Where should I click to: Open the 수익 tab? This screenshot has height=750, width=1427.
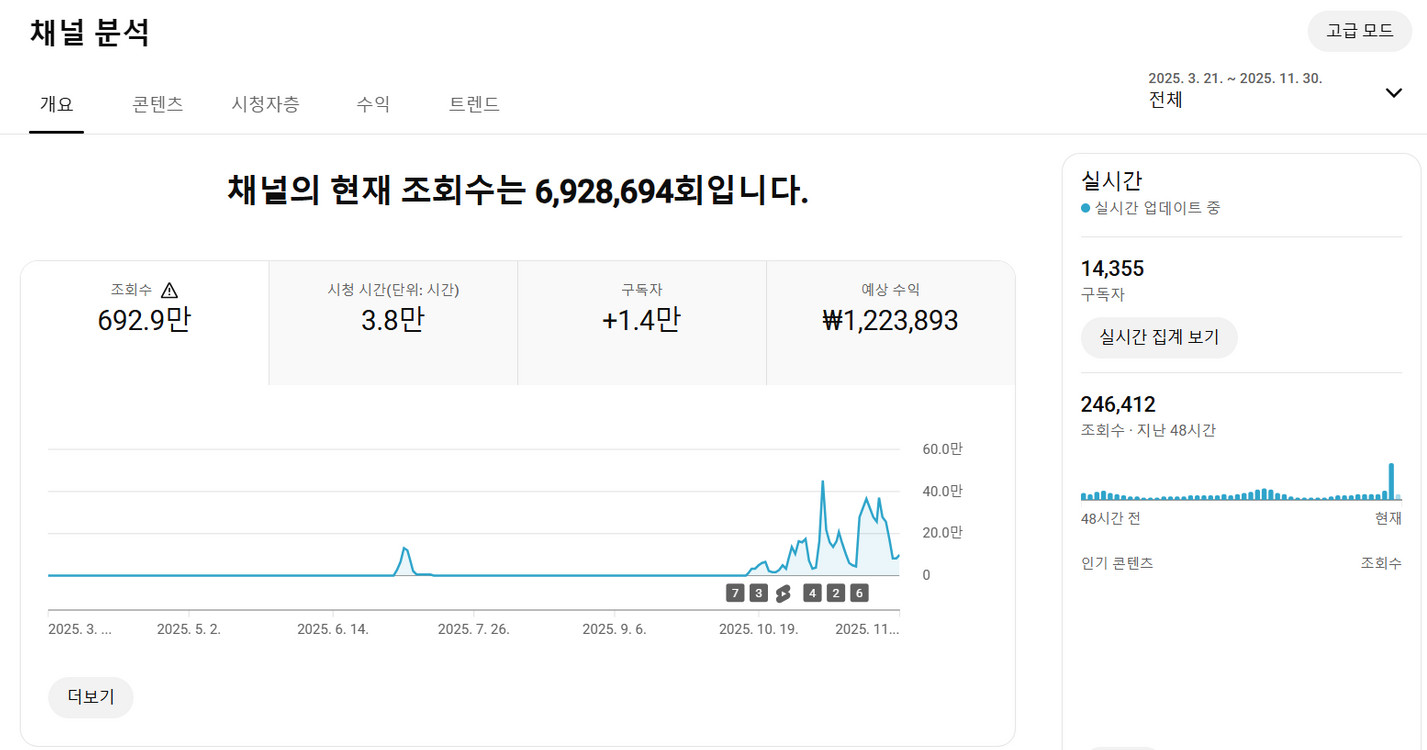373,104
